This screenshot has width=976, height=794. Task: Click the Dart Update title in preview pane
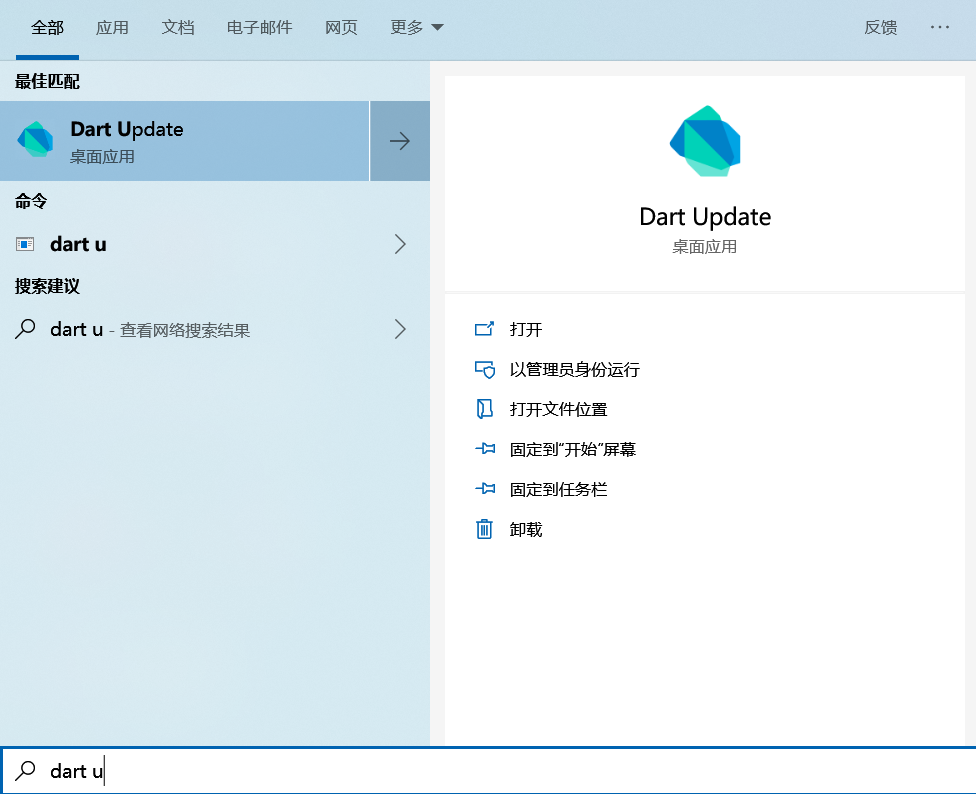(705, 217)
